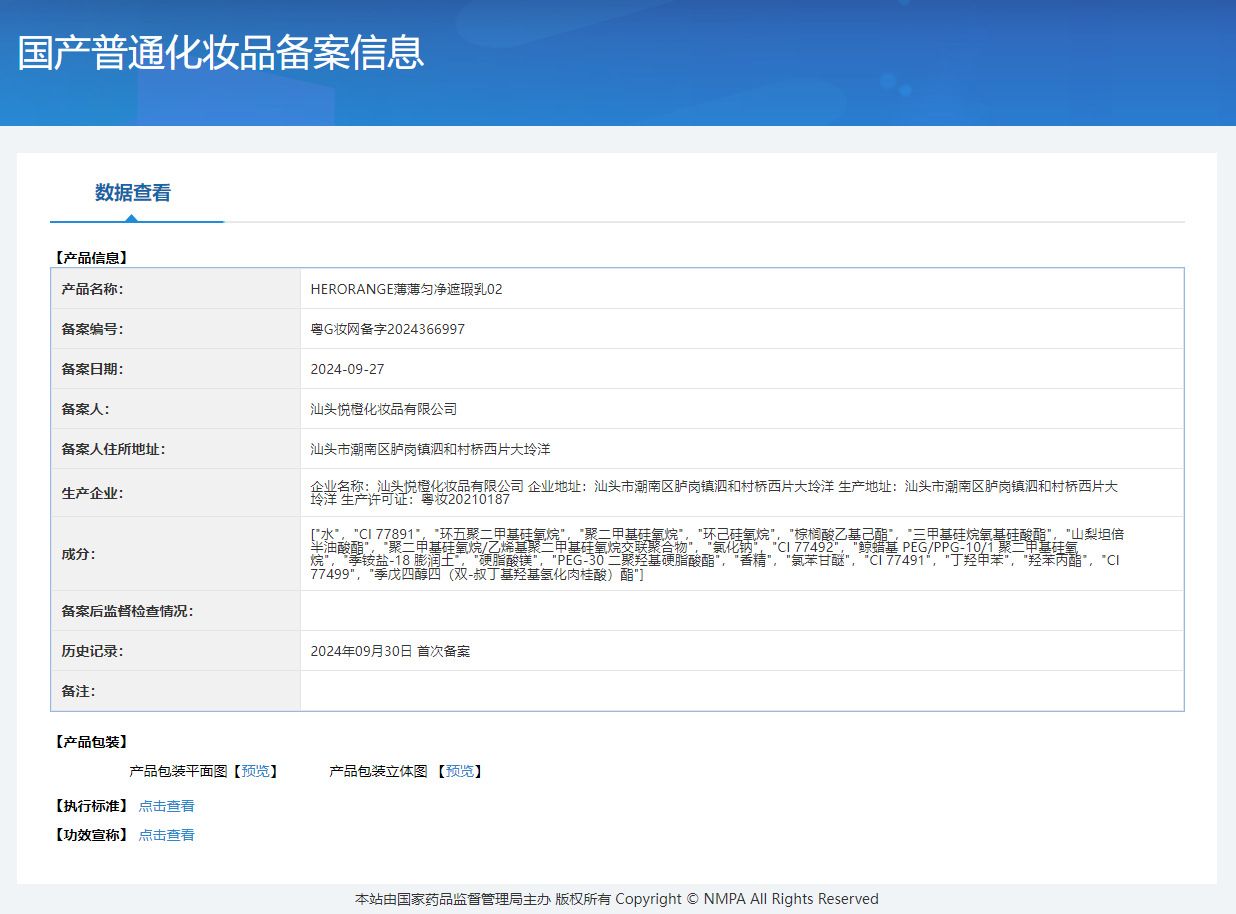Open 点击查看 link next to 功效宣称
Viewport: 1236px width, 914px height.
coord(166,835)
